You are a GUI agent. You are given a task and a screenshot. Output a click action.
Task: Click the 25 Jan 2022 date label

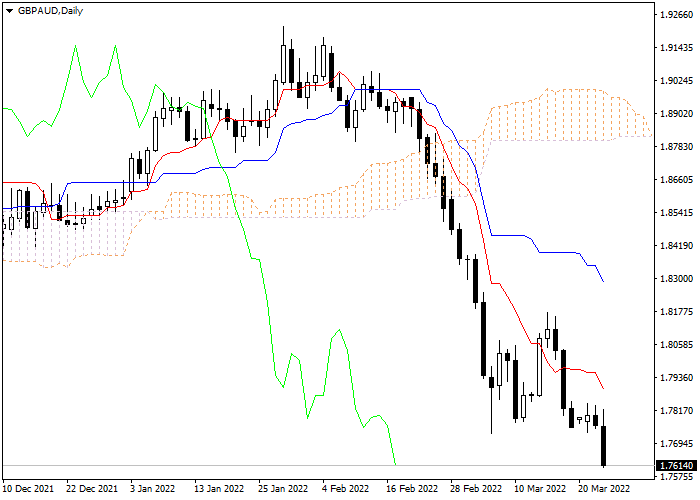point(283,489)
